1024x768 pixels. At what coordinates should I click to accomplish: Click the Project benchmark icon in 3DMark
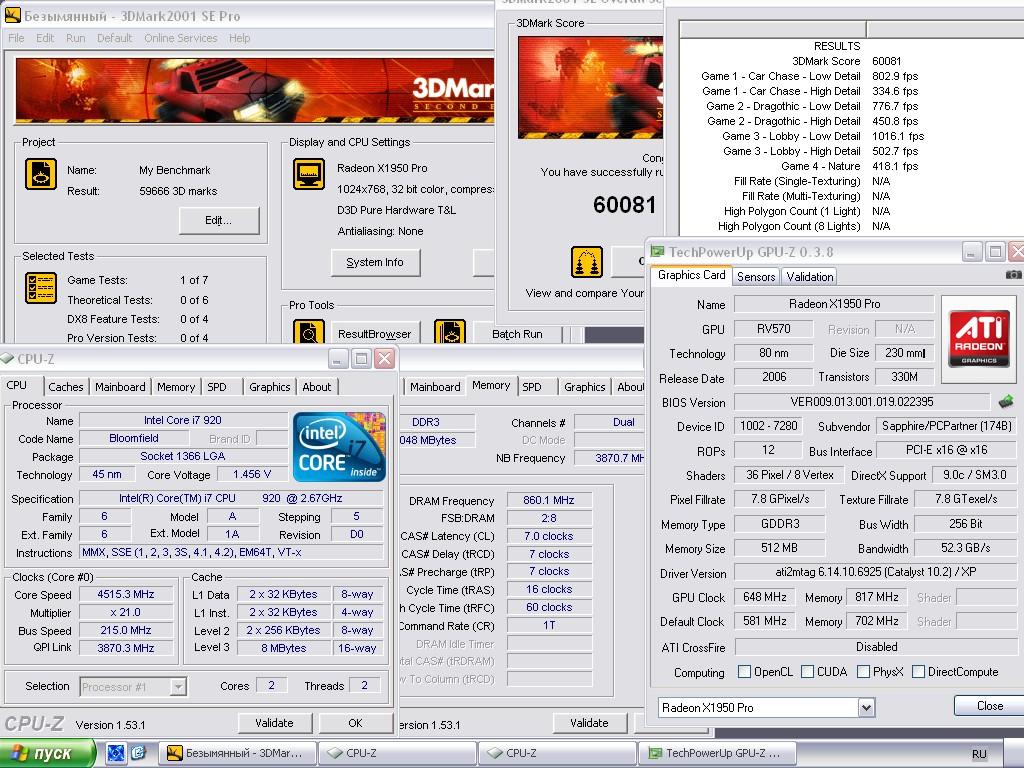[x=40, y=174]
